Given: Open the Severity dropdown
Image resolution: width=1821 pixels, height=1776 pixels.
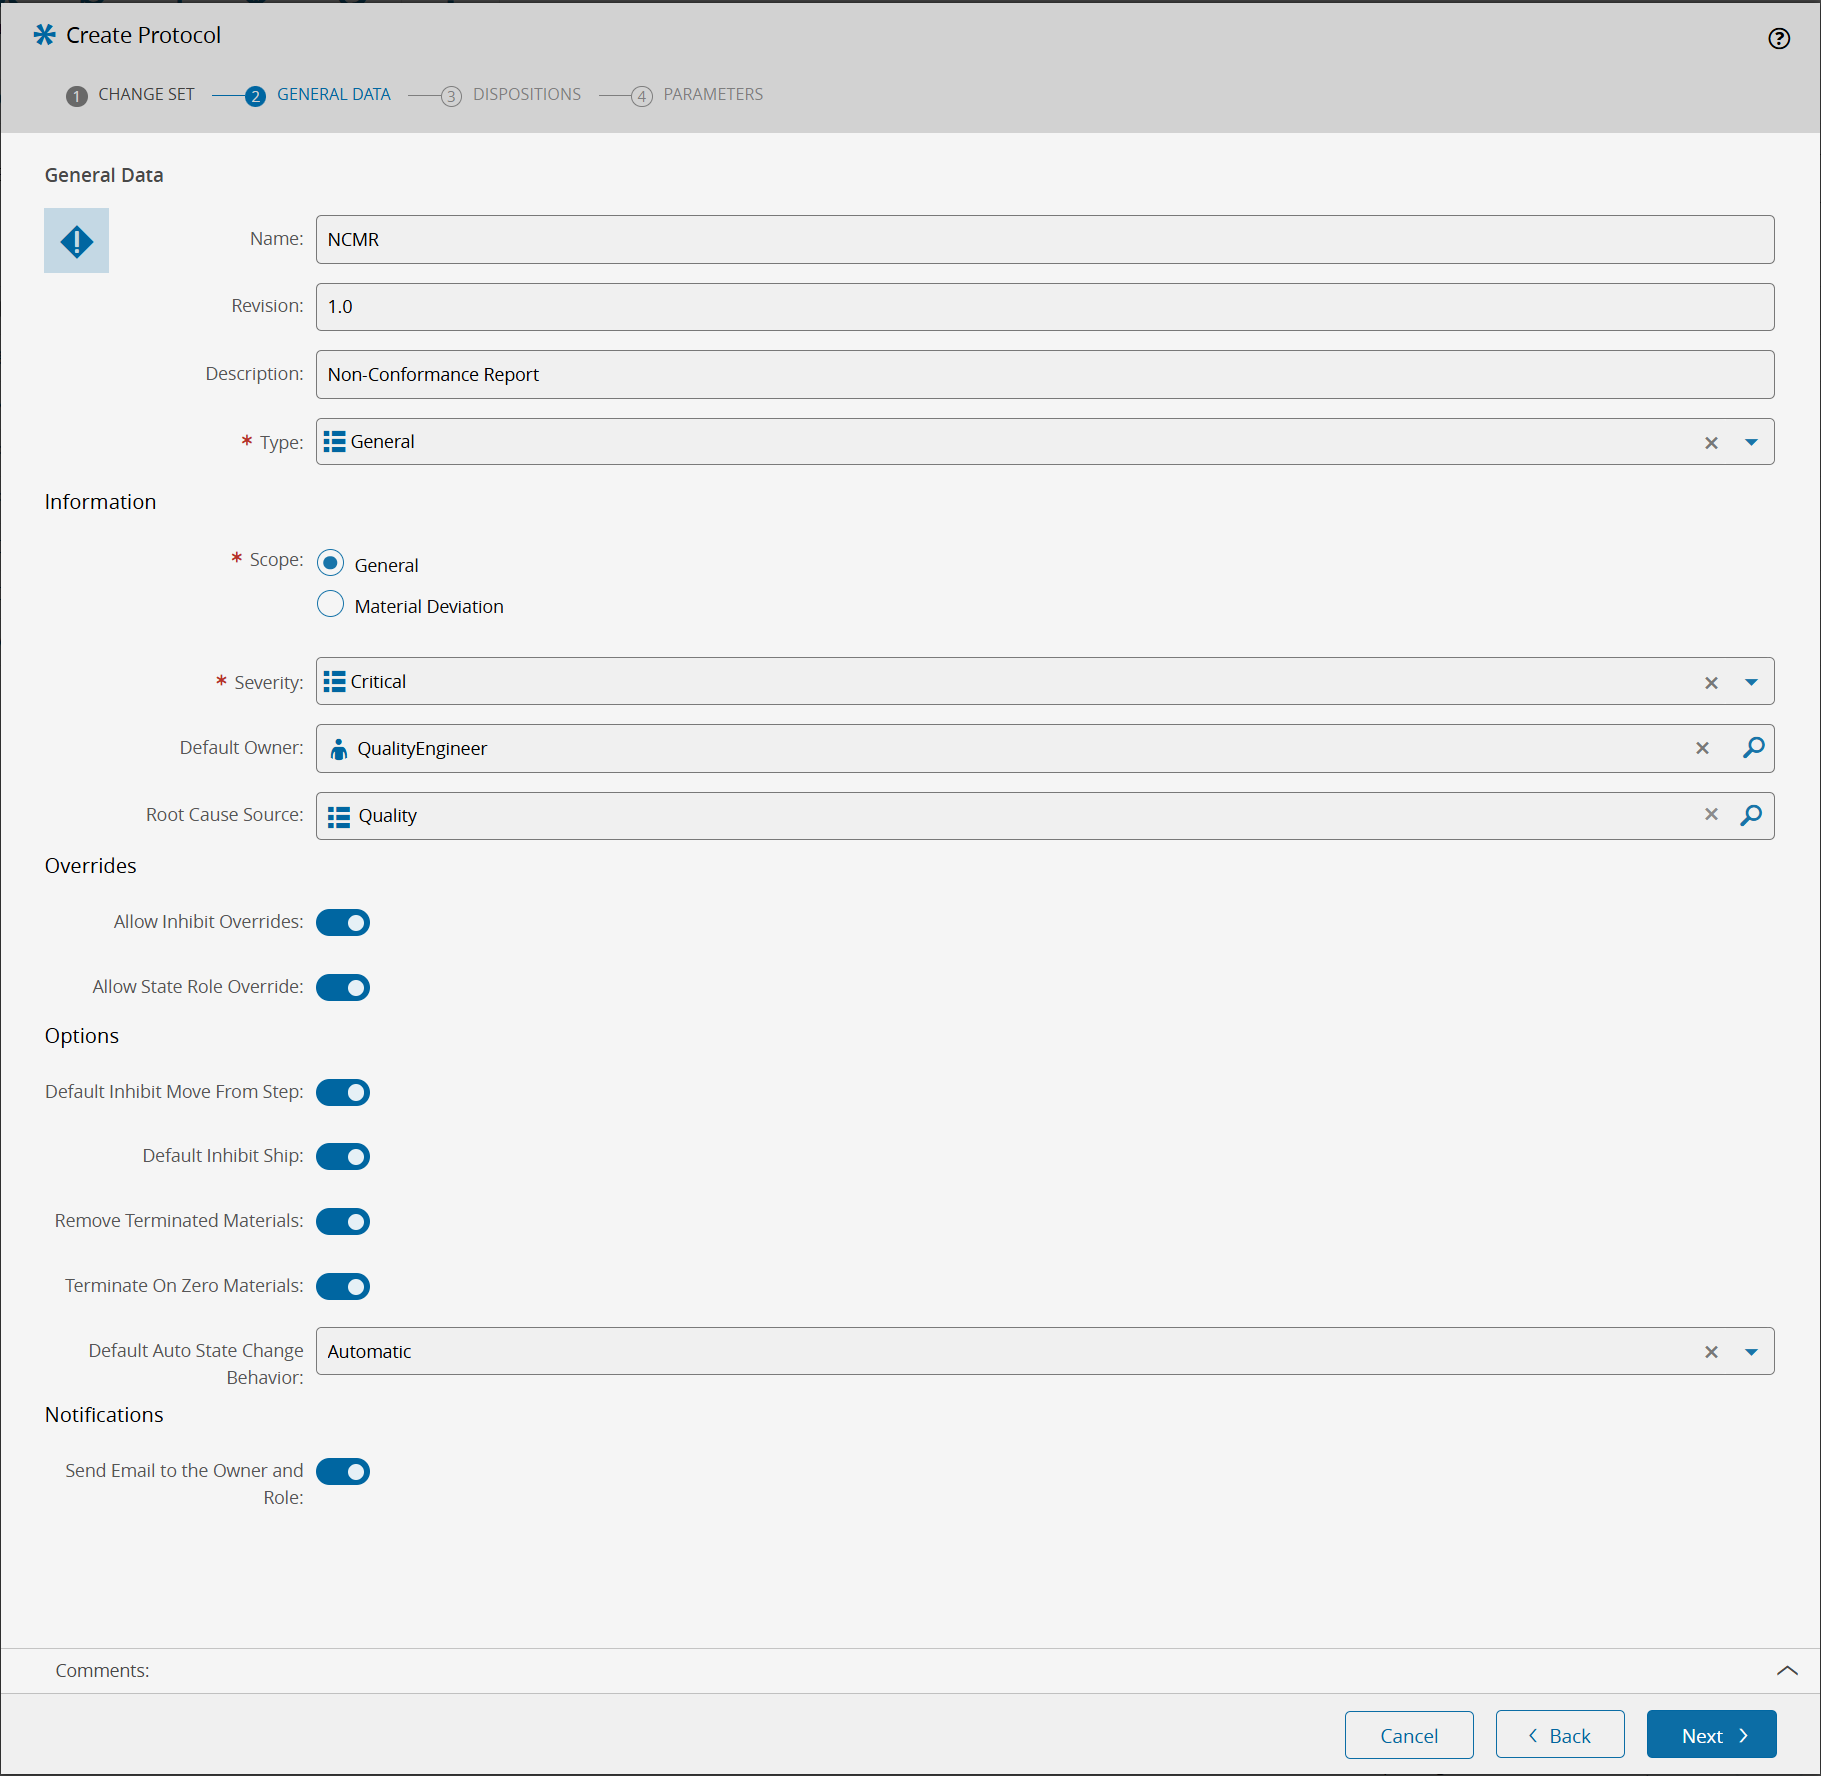Looking at the screenshot, I should tap(1751, 681).
